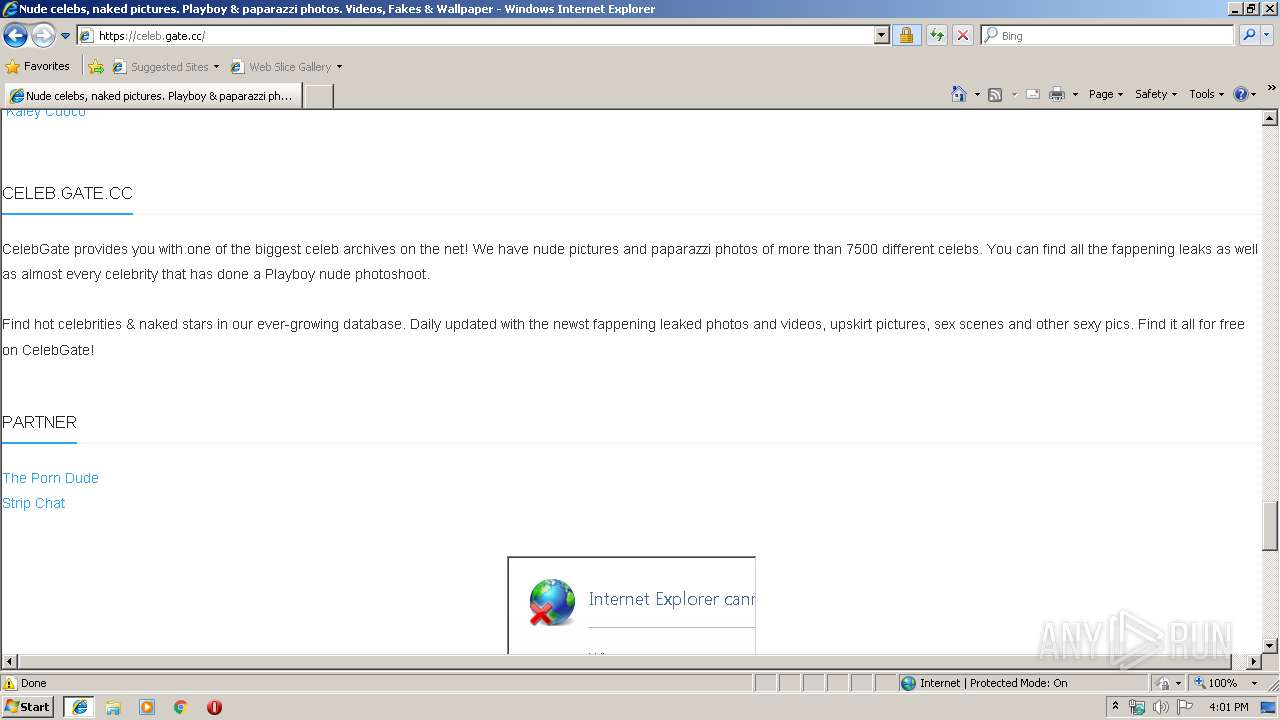This screenshot has height=720, width=1280.
Task: Open the Safety menu
Action: click(1156, 94)
